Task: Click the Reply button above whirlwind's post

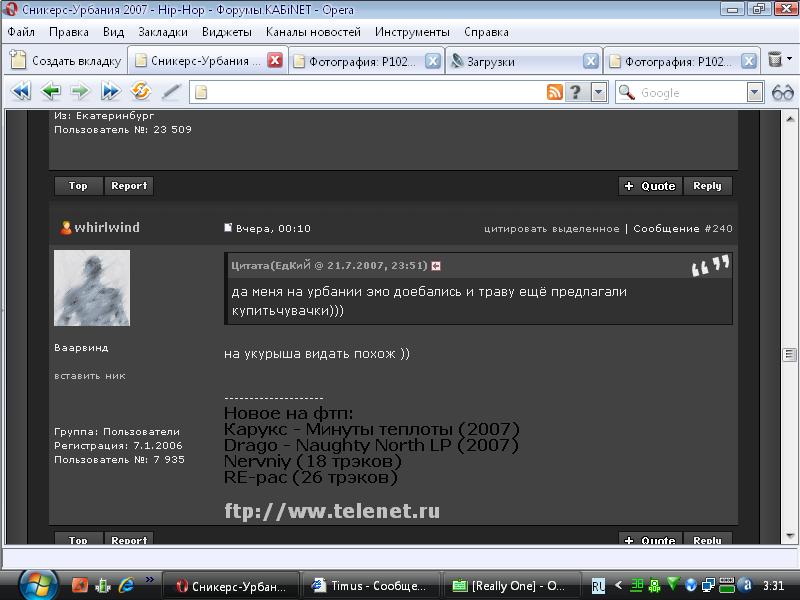Action: click(707, 186)
